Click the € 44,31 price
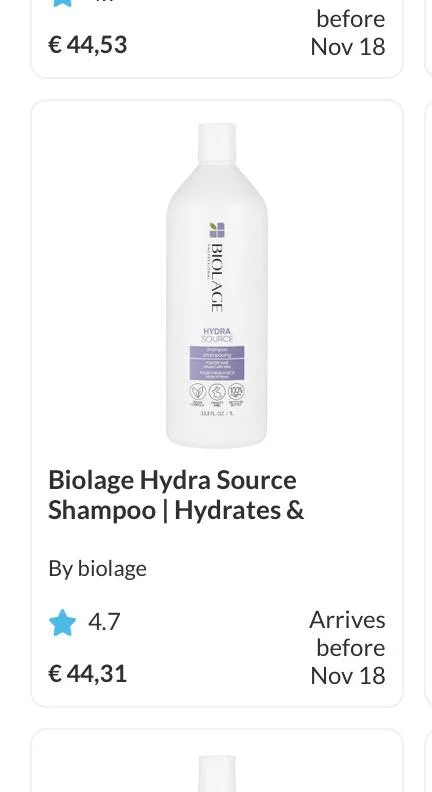This screenshot has width=432, height=792. tap(87, 673)
